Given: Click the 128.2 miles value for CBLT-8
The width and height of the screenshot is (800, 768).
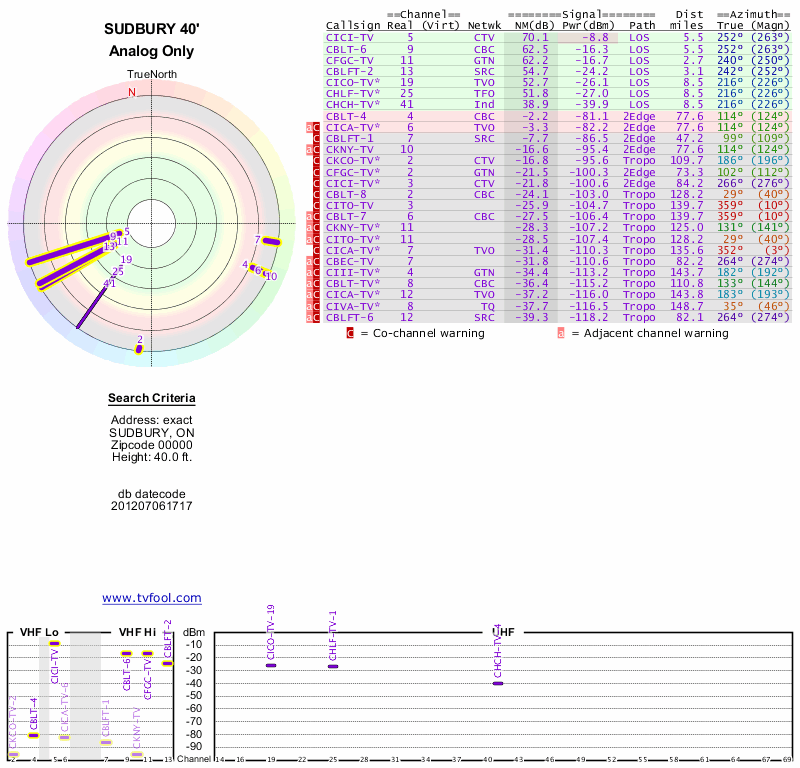Looking at the screenshot, I should [x=687, y=194].
